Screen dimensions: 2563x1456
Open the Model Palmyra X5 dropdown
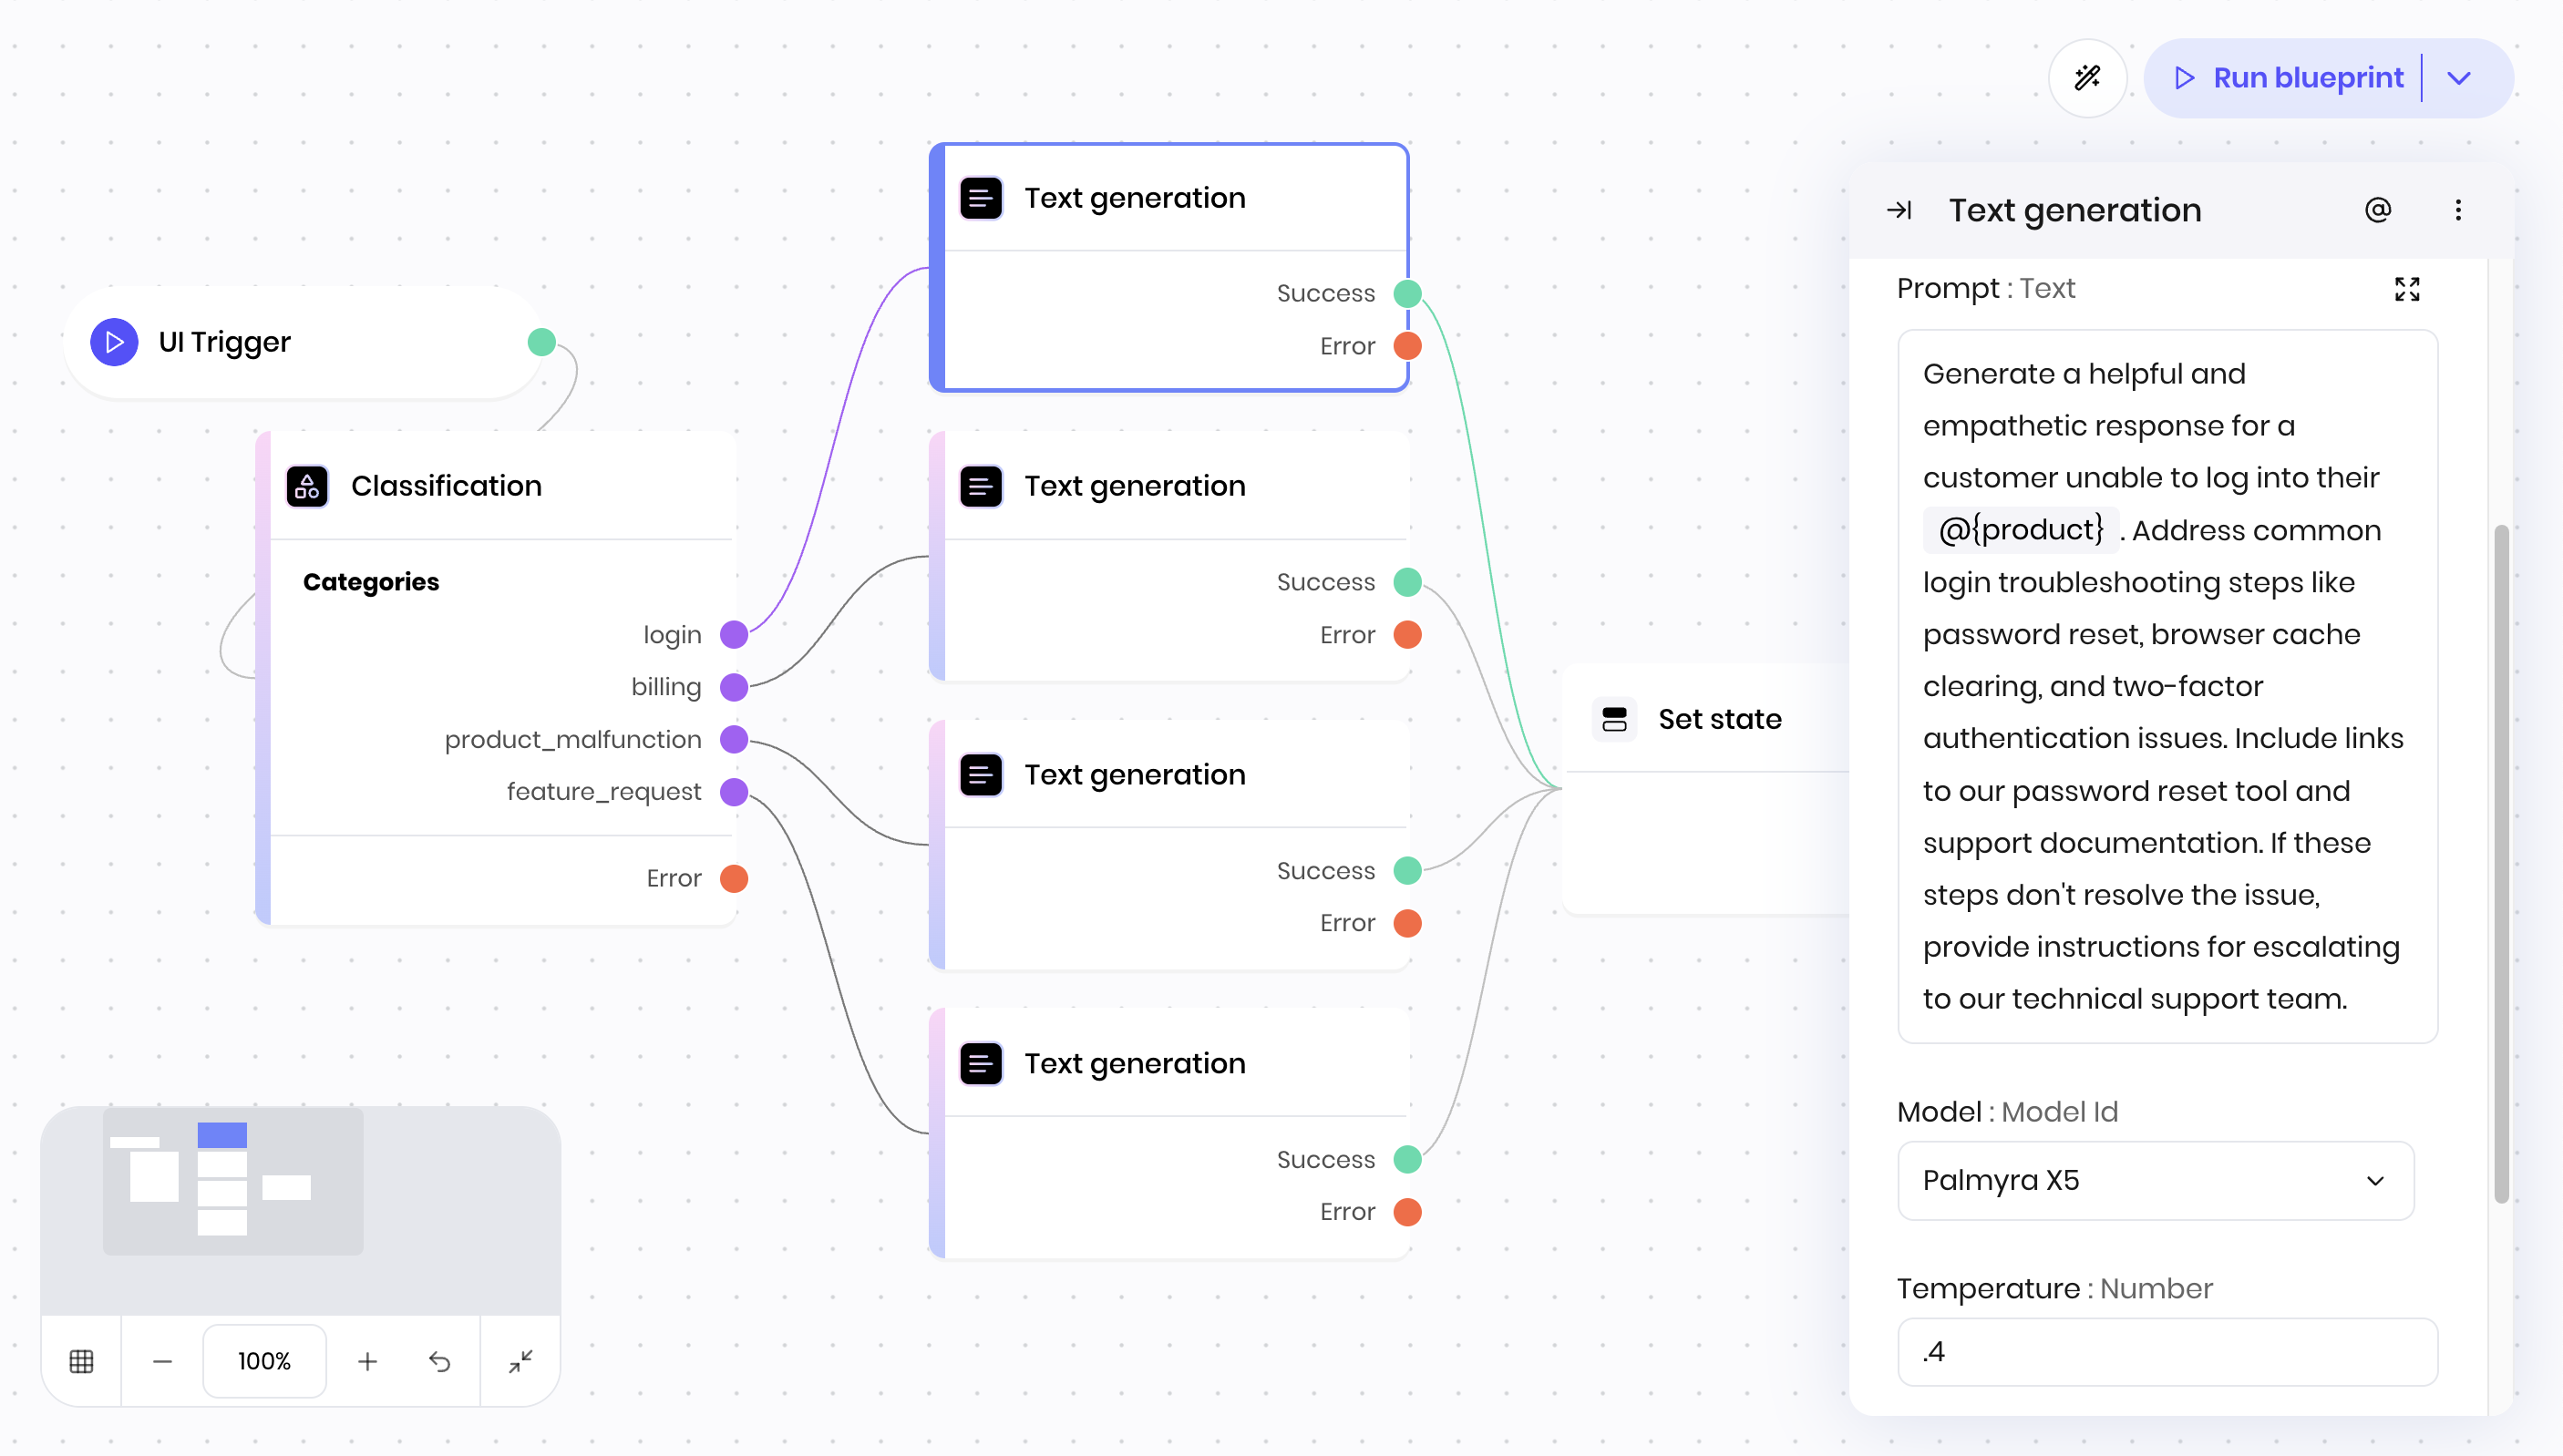tap(2155, 1181)
